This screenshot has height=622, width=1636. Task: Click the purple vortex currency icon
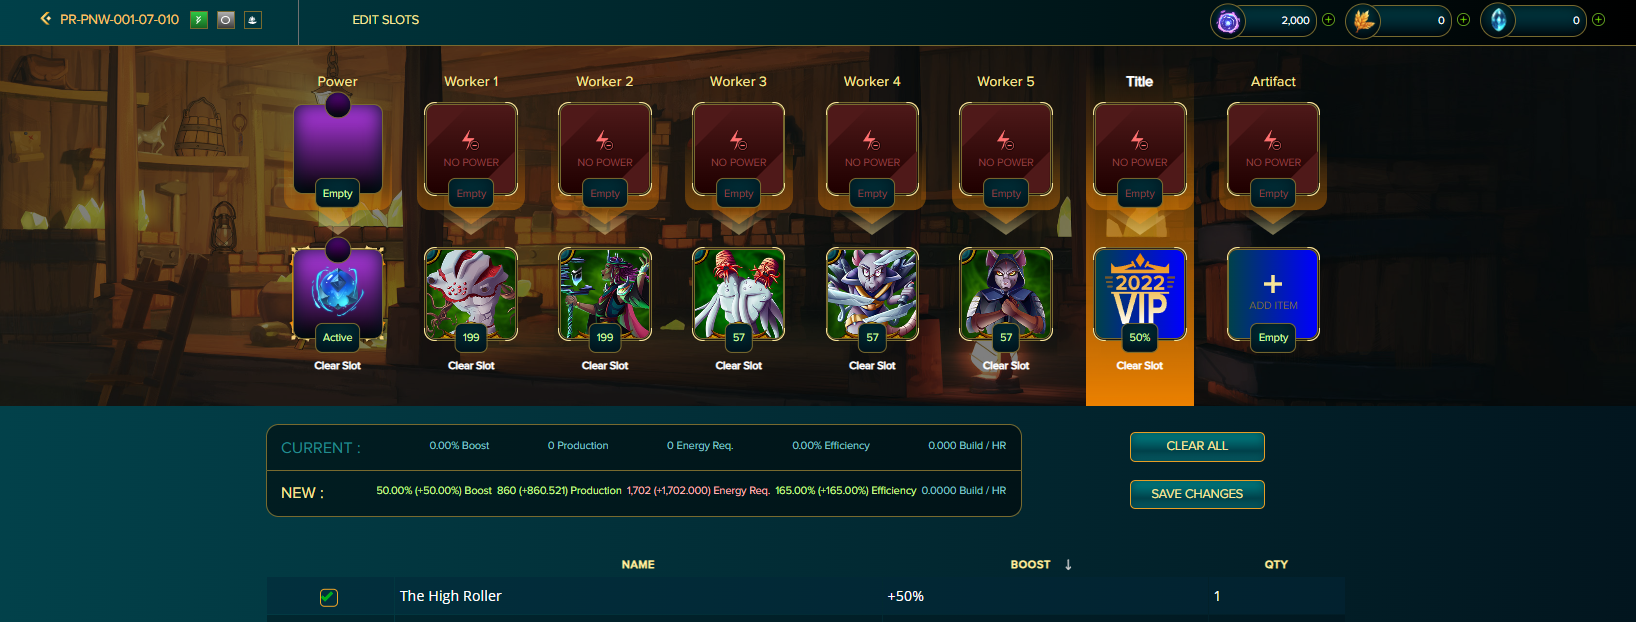coord(1228,21)
